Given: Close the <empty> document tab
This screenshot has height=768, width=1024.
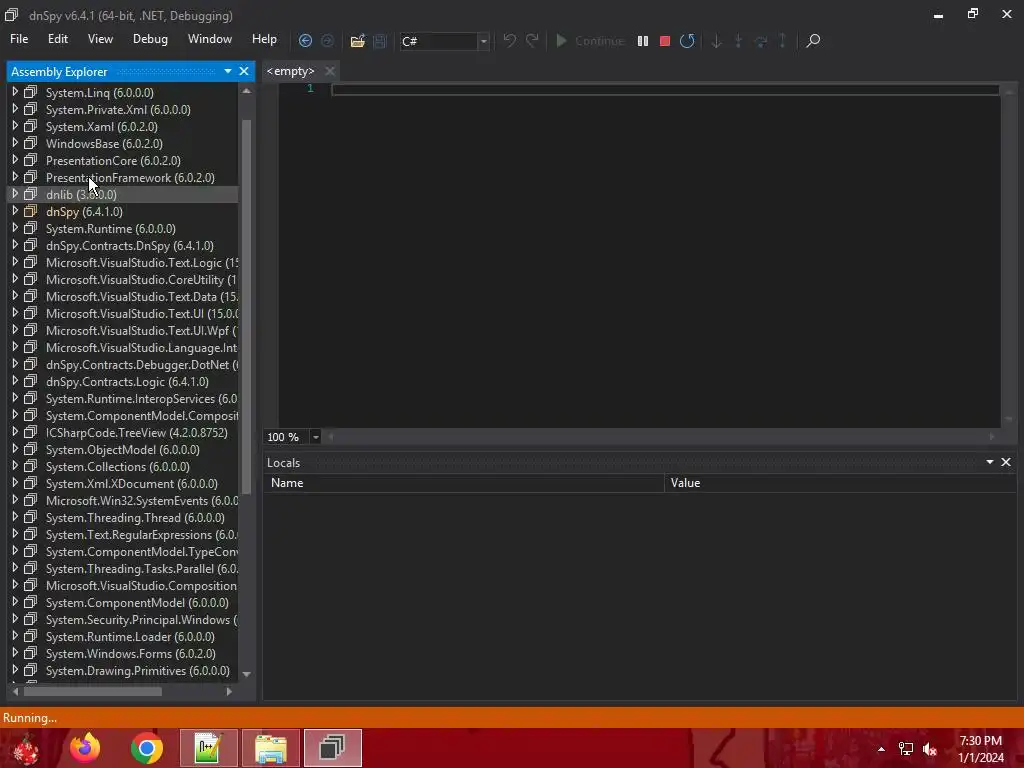Looking at the screenshot, I should coord(330,71).
